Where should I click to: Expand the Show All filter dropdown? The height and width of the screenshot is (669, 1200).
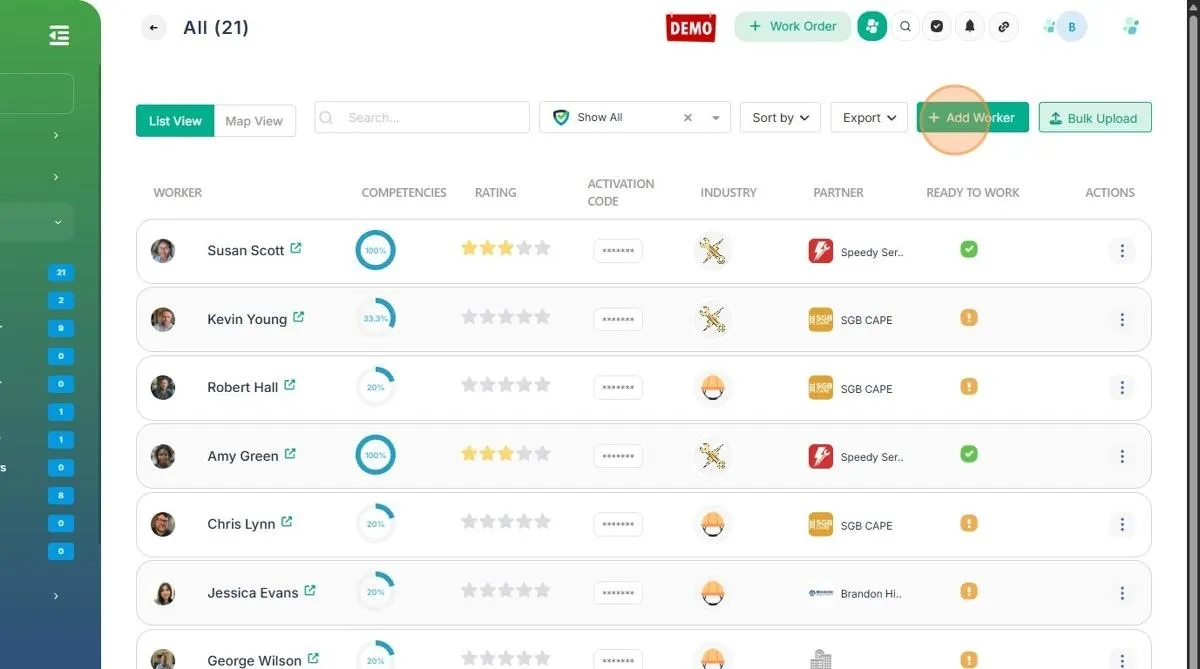point(715,118)
